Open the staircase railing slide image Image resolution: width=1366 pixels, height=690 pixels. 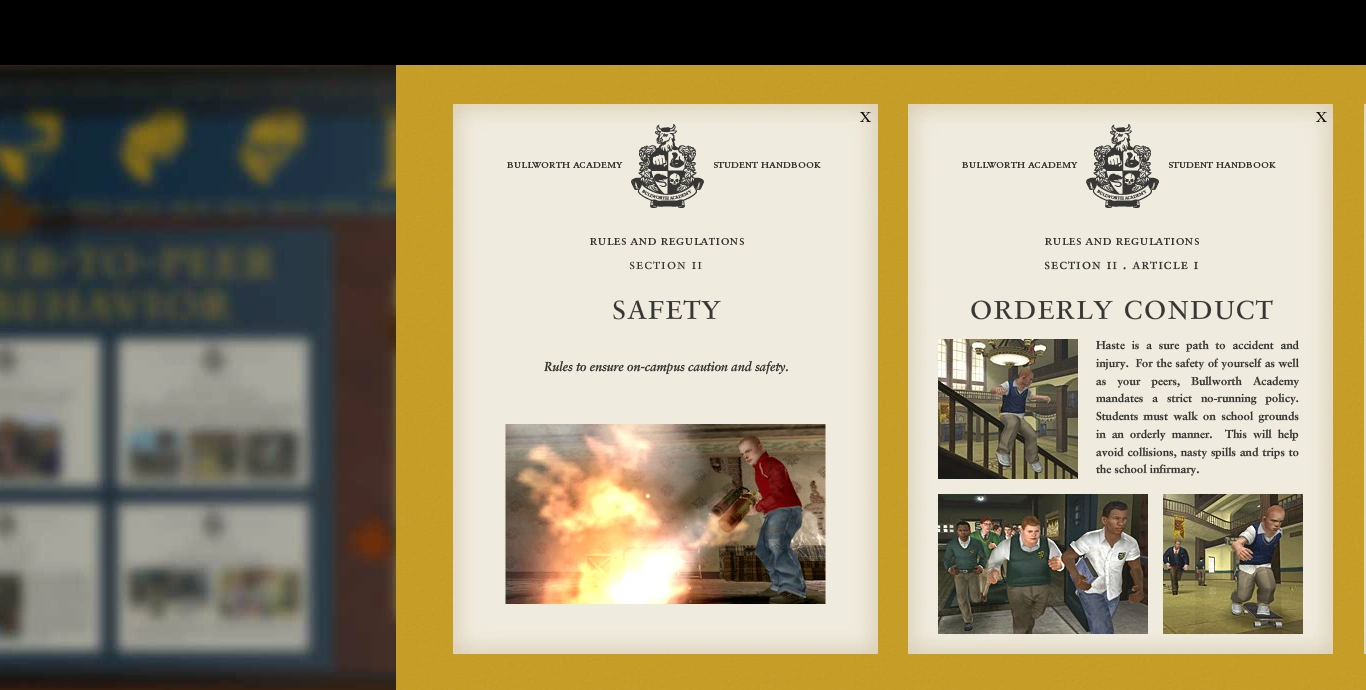1008,409
